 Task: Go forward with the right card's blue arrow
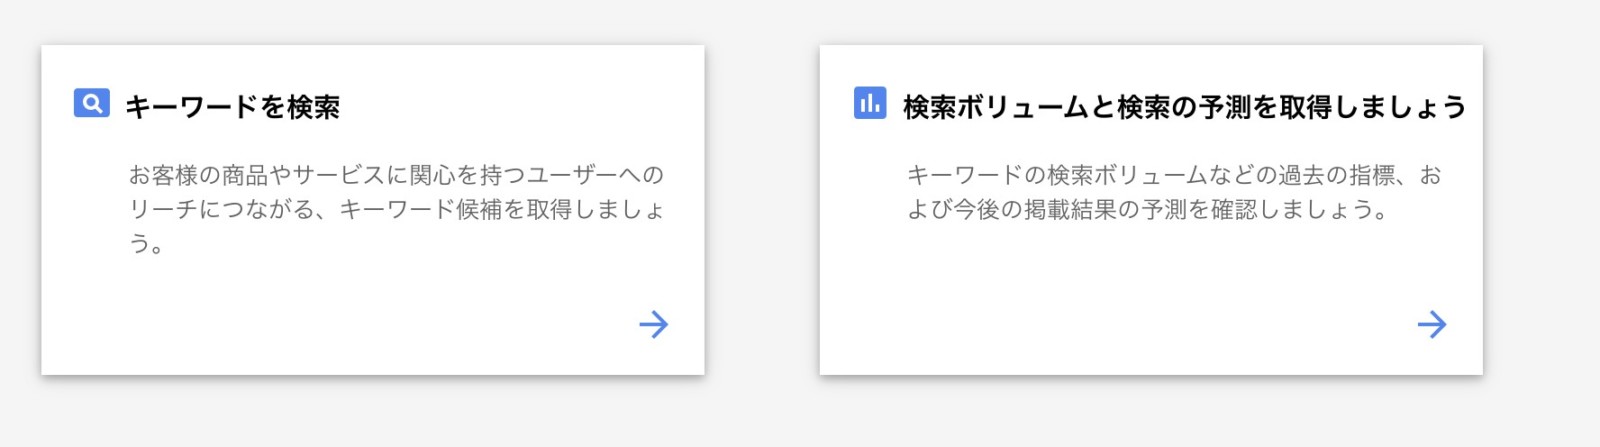[x=1431, y=324]
